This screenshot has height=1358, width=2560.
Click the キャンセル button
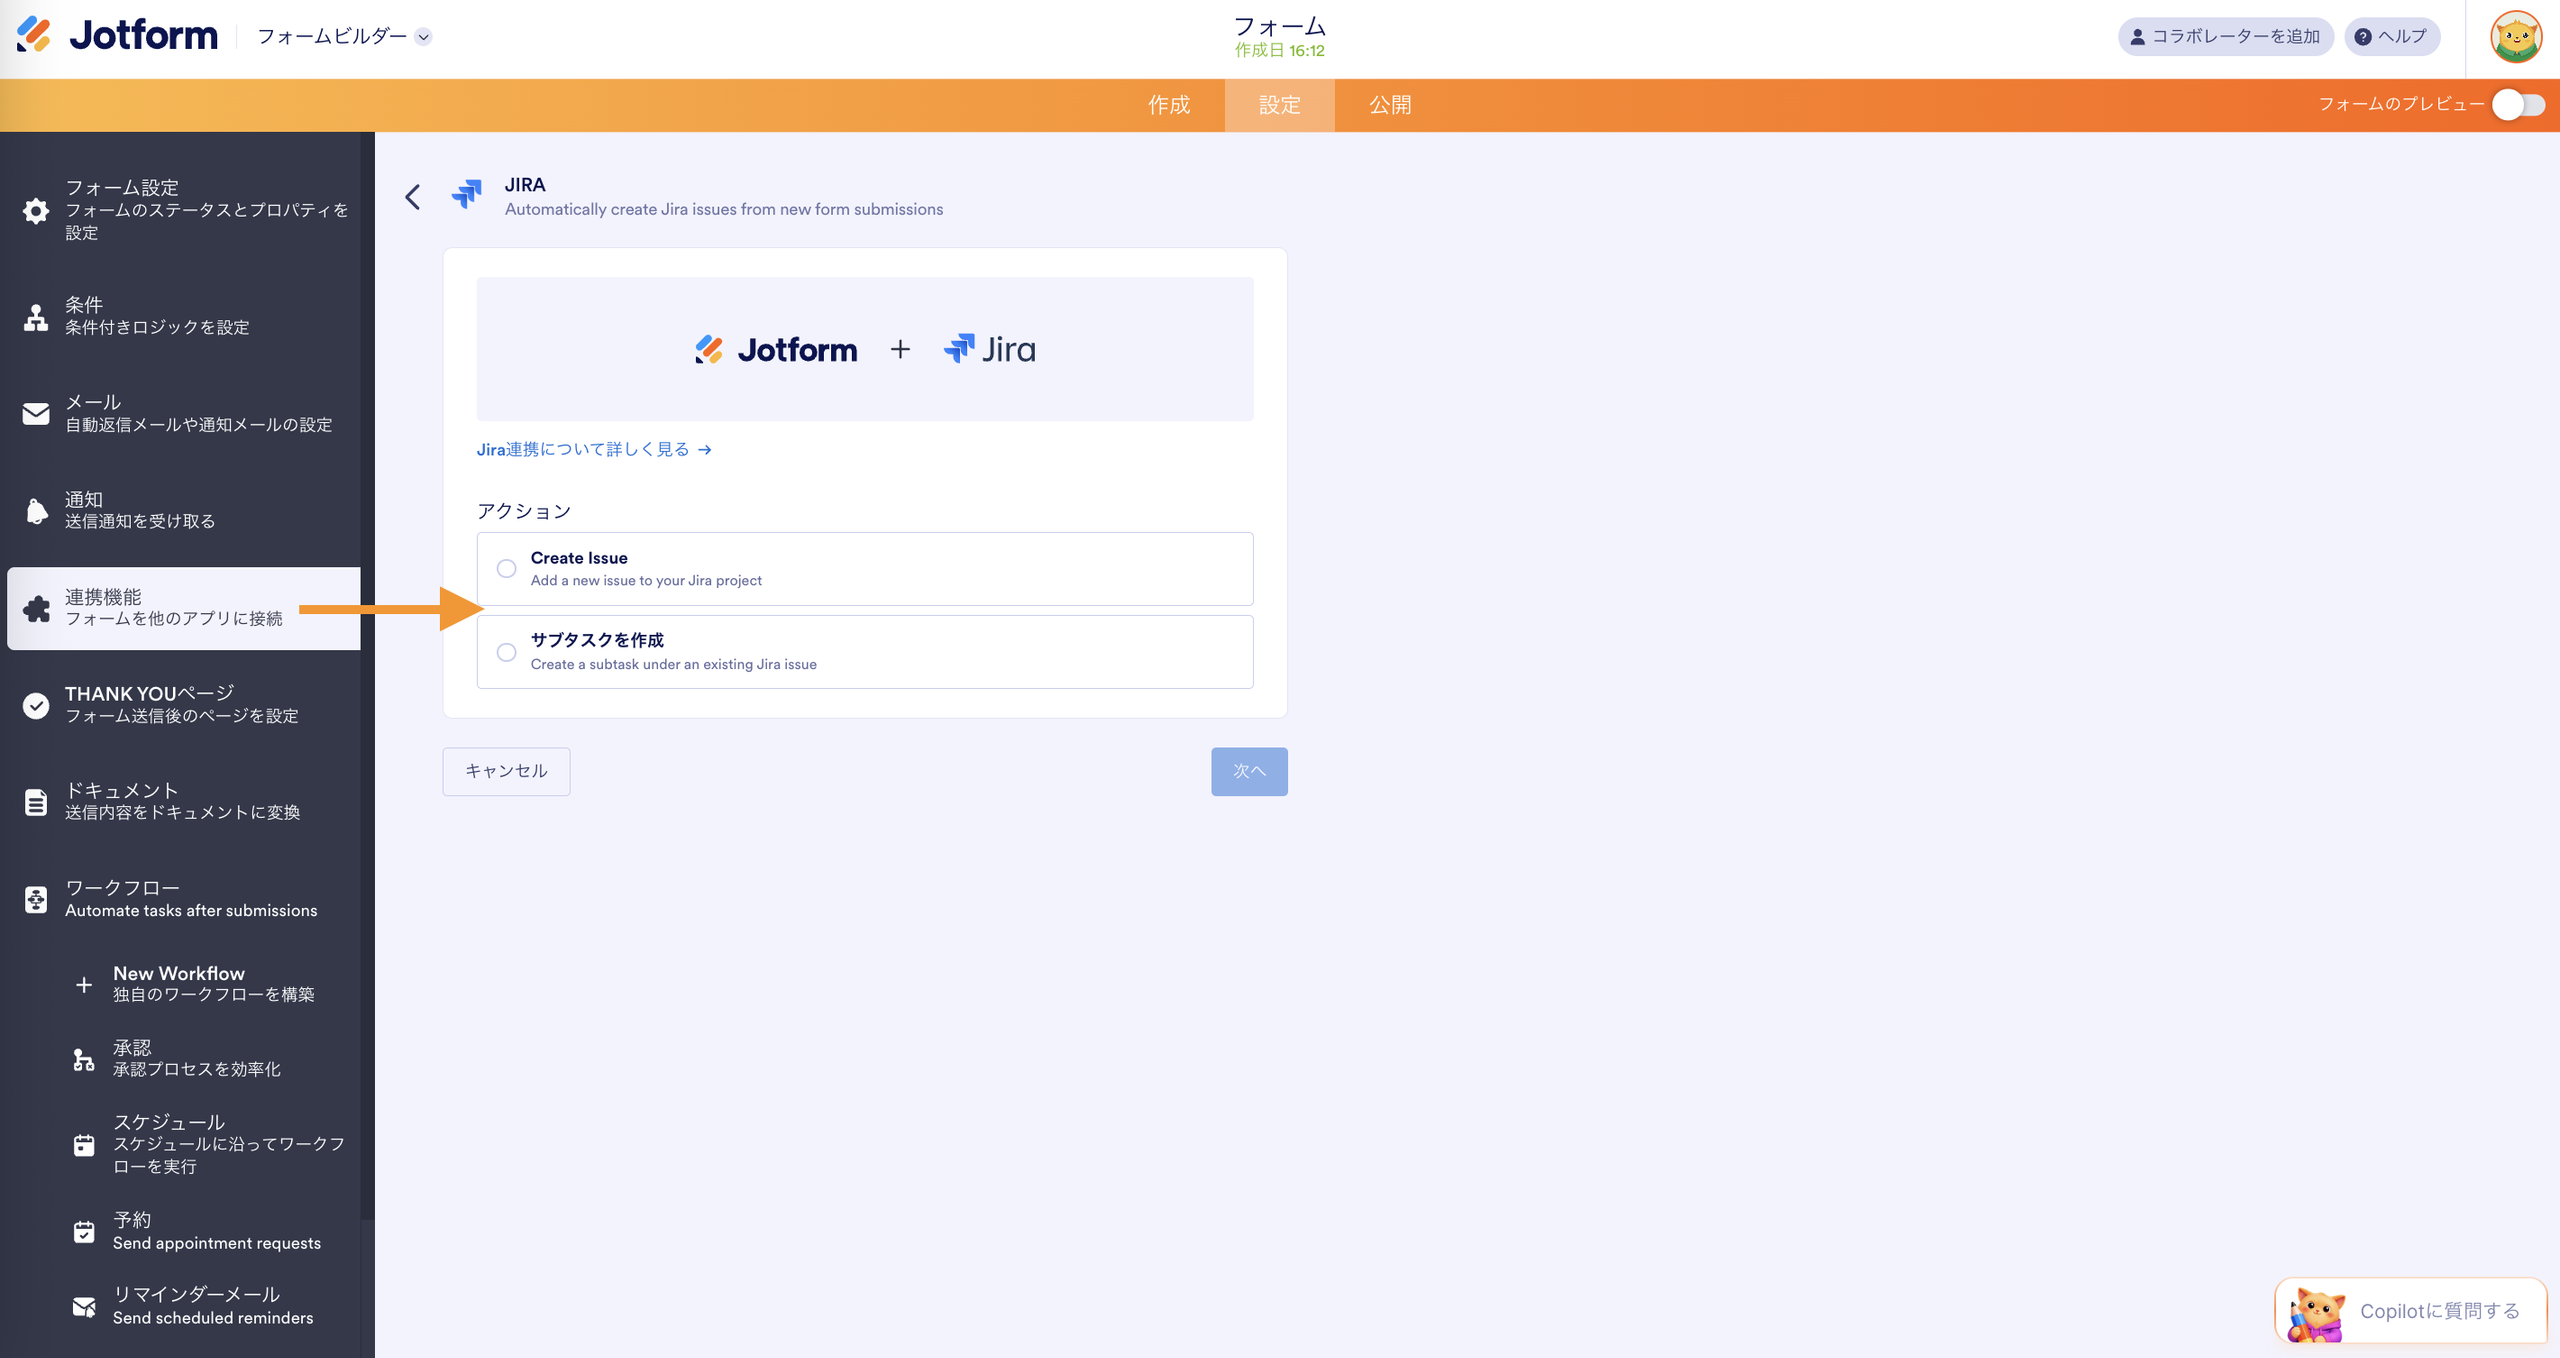tap(506, 771)
